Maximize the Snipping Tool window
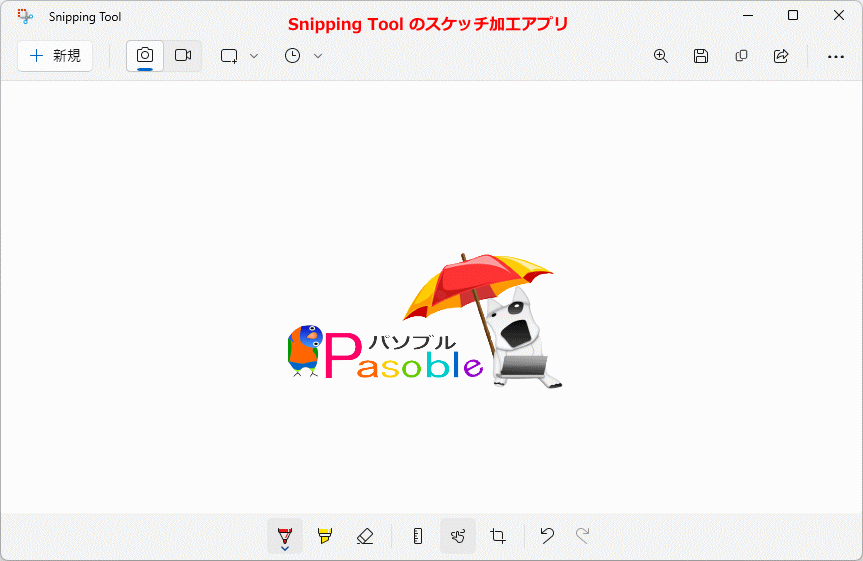The height and width of the screenshot is (561, 863). tap(793, 15)
